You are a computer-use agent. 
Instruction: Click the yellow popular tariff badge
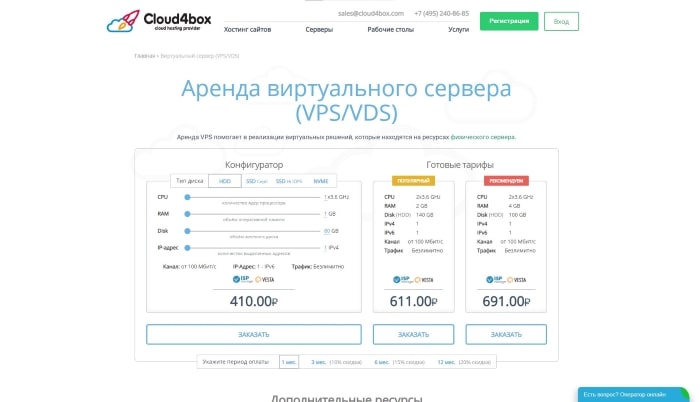413,180
